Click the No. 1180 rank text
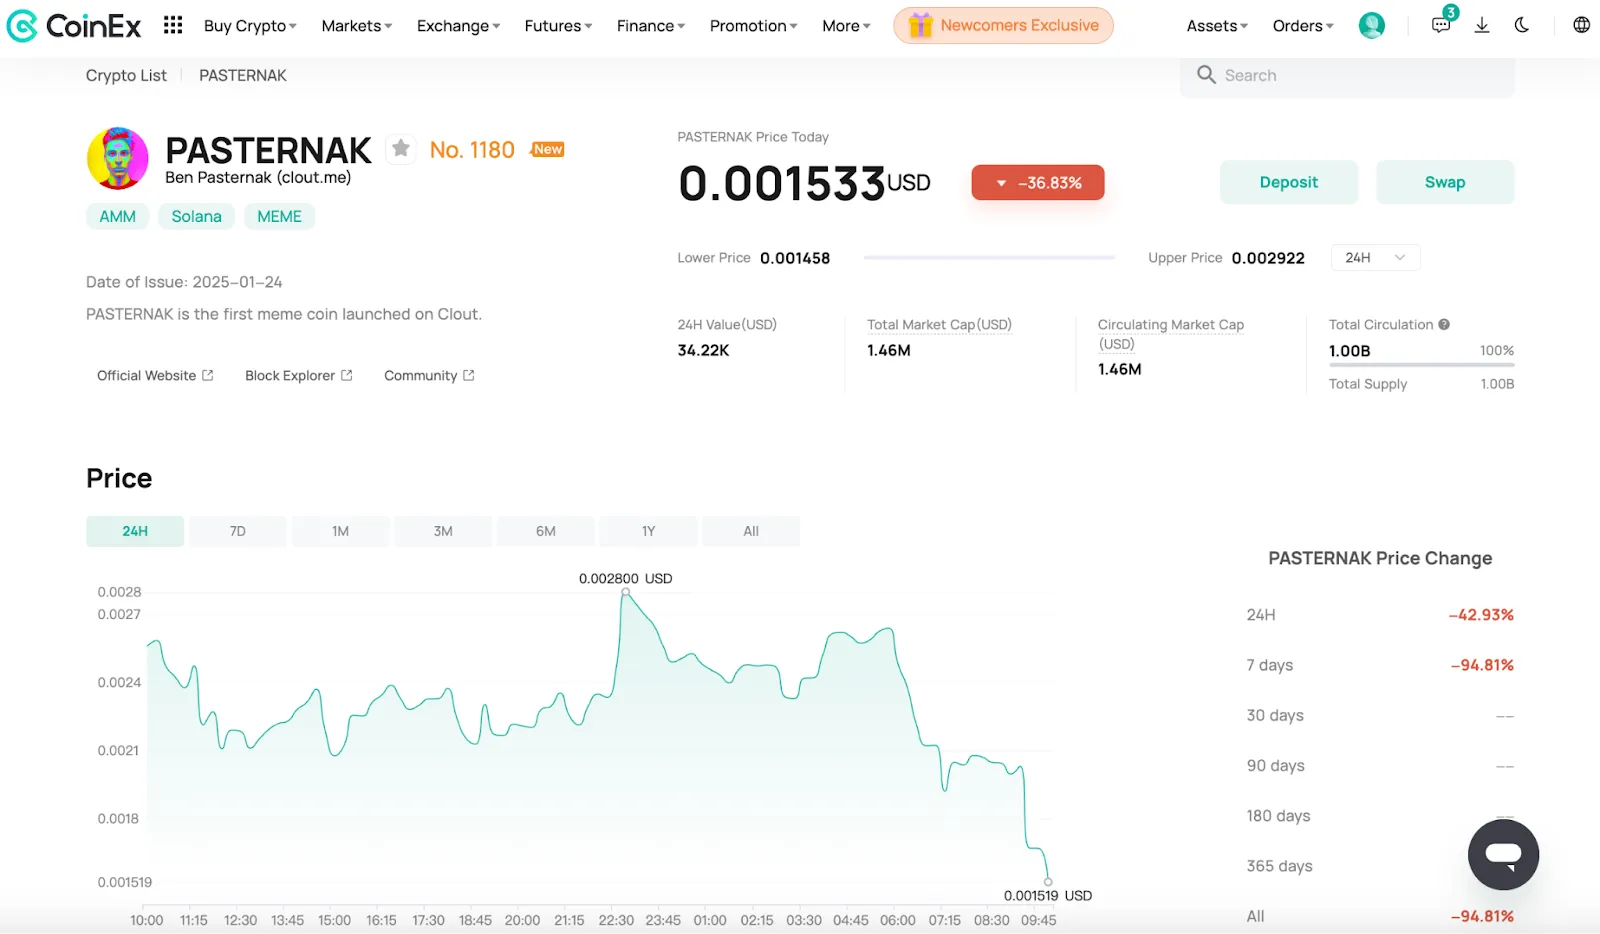This screenshot has width=1600, height=934. 472,150
